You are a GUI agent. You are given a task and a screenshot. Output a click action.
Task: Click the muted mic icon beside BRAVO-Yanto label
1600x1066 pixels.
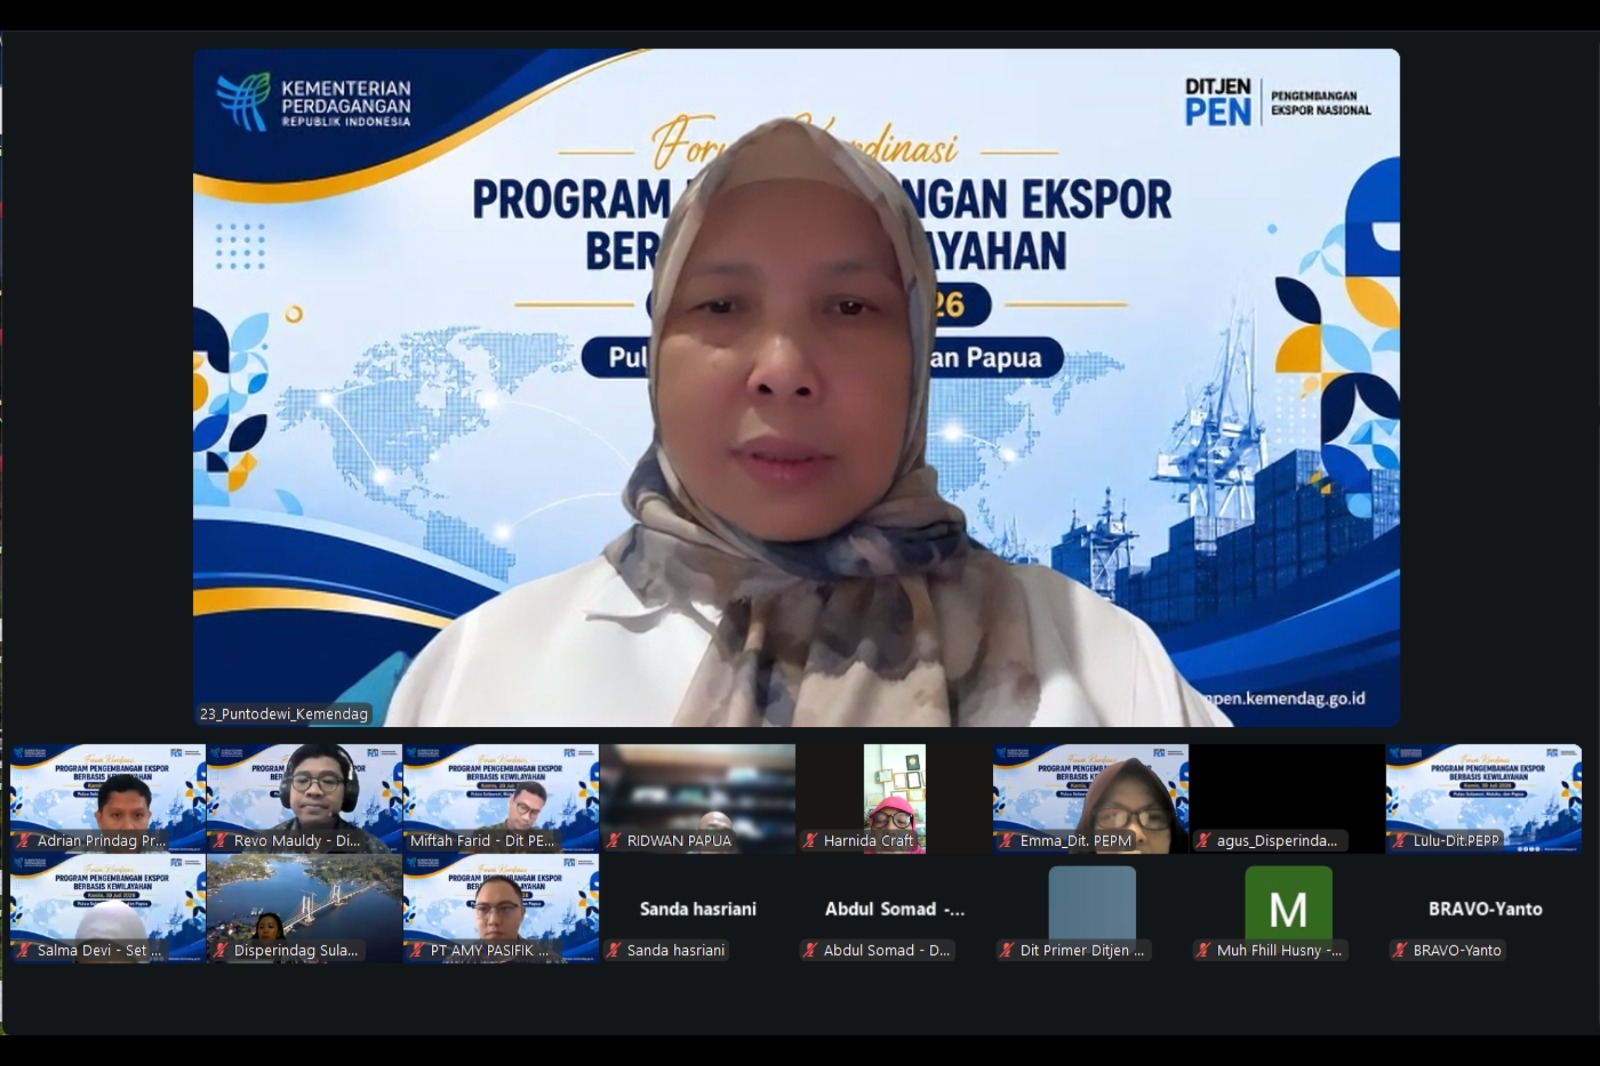[1400, 950]
